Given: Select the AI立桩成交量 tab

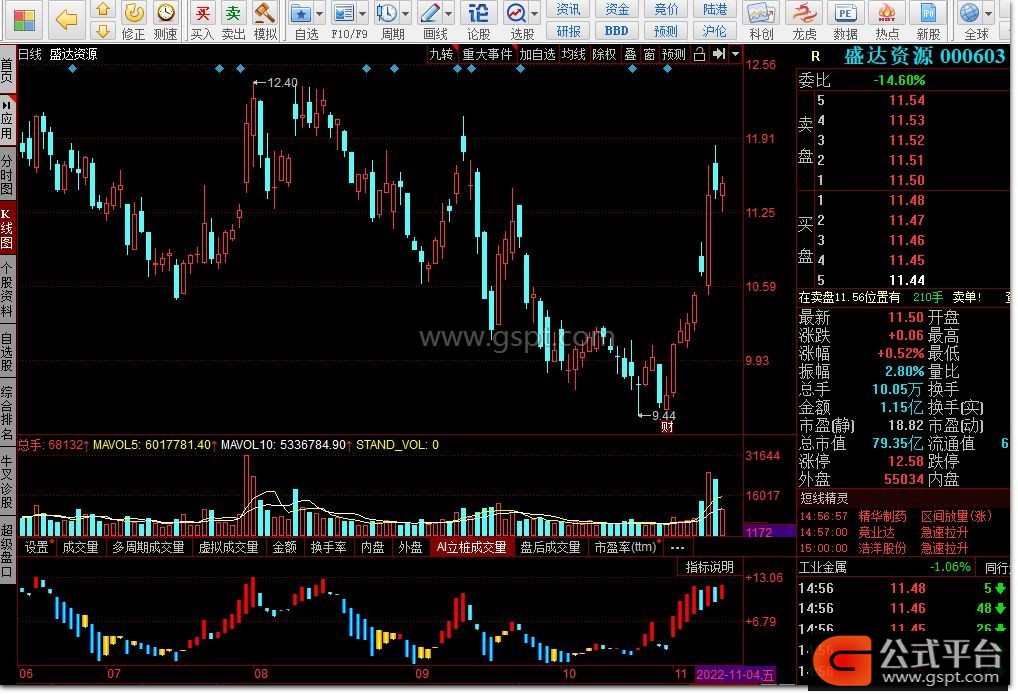Looking at the screenshot, I should coord(471,547).
